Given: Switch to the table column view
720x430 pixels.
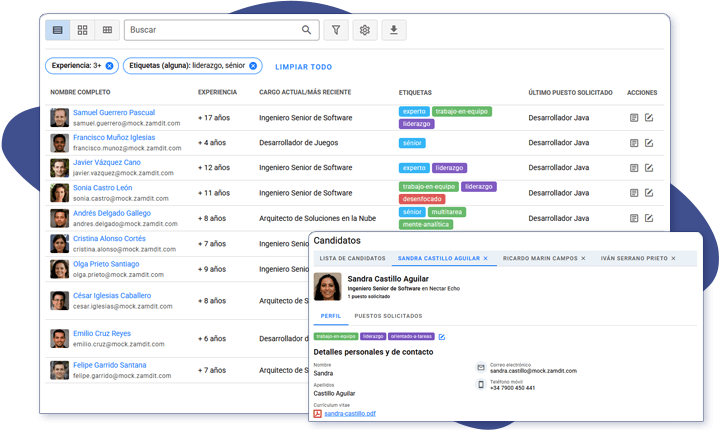Looking at the screenshot, I should (108, 30).
